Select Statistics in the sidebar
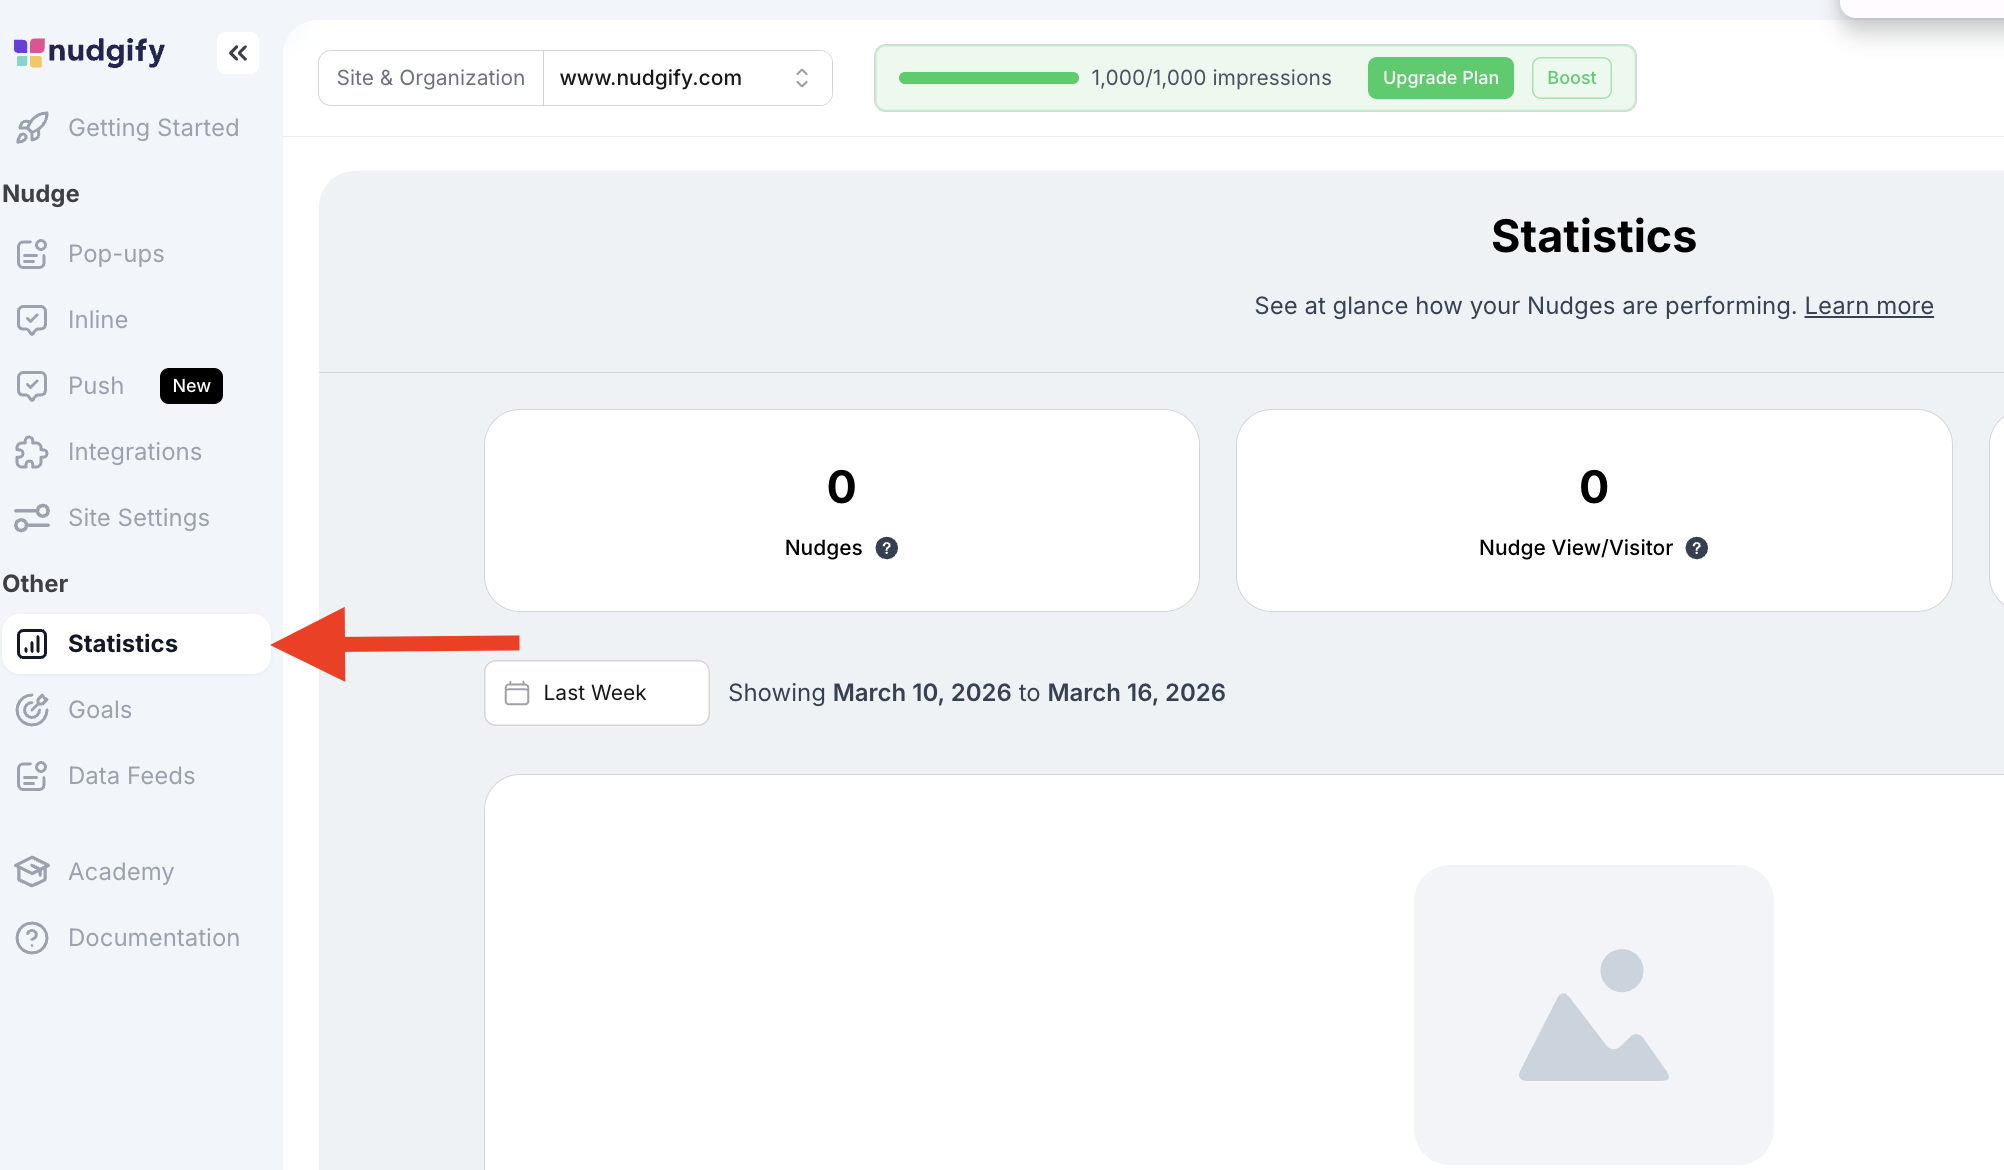2004x1170 pixels. (x=122, y=644)
